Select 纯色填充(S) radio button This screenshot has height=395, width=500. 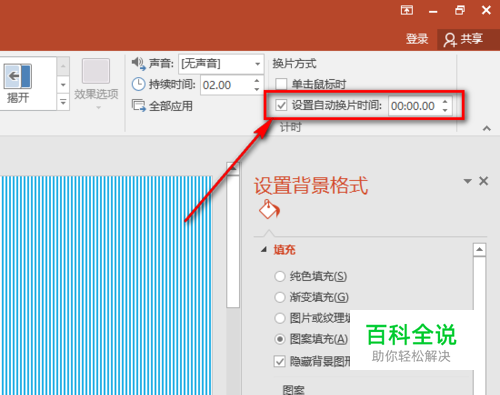tap(280, 276)
